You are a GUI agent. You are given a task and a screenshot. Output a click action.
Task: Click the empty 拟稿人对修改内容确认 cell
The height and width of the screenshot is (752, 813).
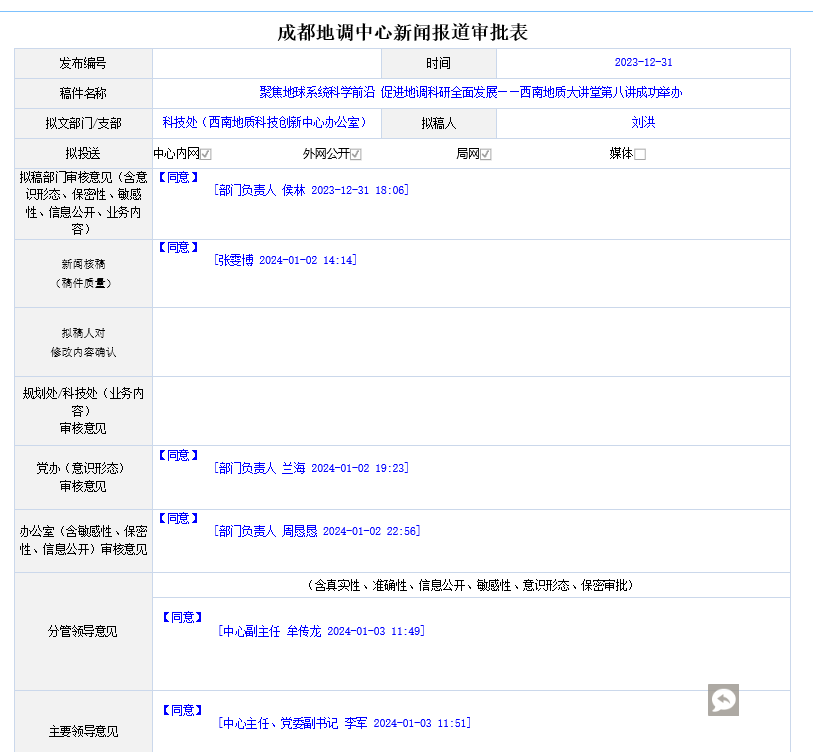pos(470,342)
